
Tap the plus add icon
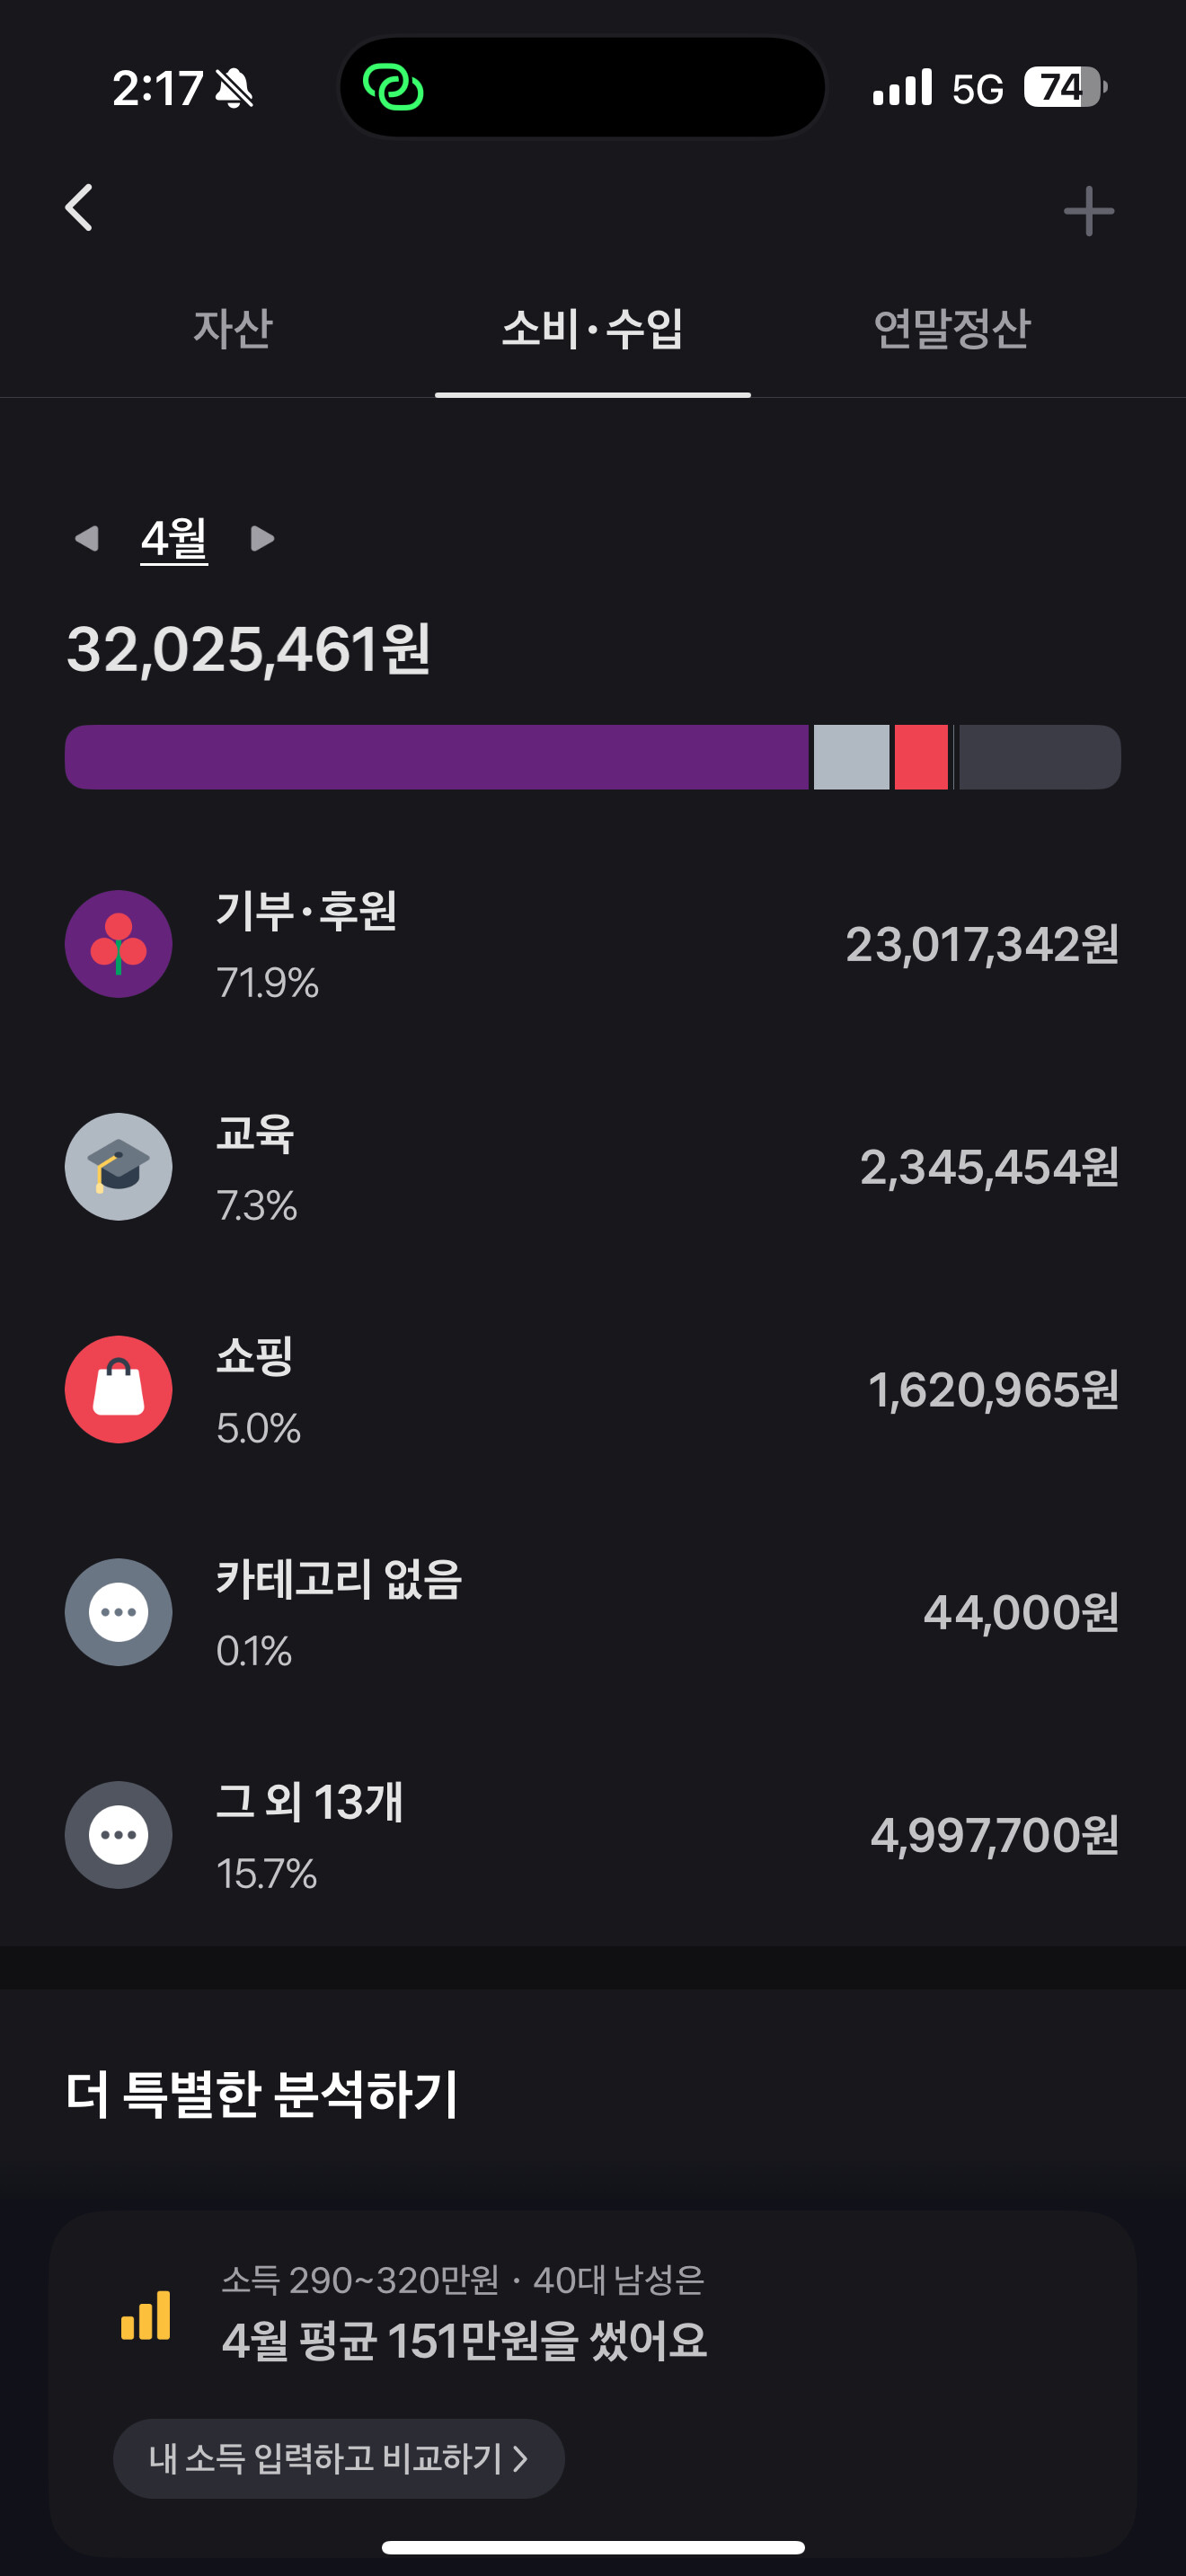(x=1088, y=211)
